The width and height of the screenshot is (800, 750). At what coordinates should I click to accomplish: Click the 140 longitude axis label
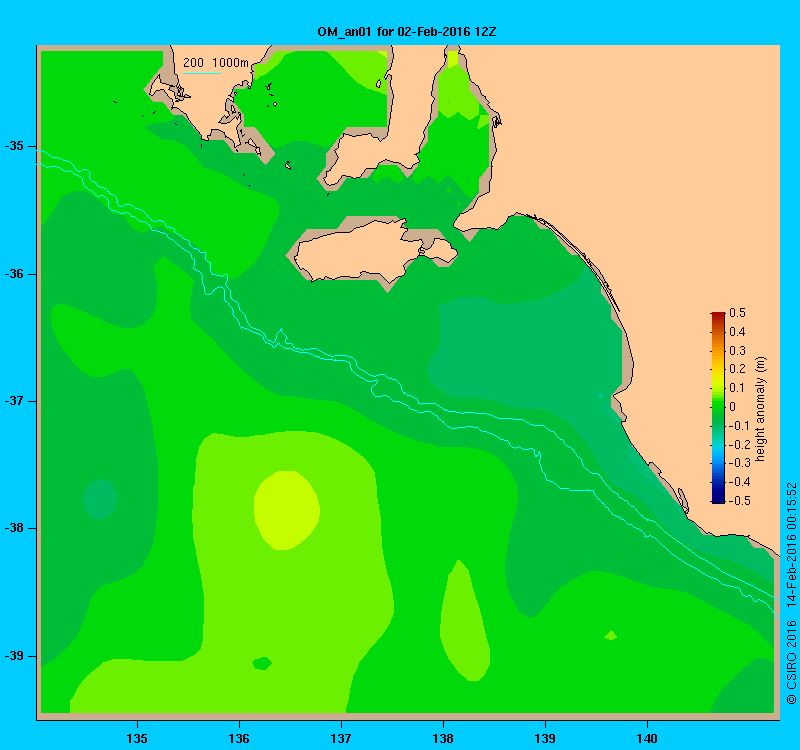647,738
